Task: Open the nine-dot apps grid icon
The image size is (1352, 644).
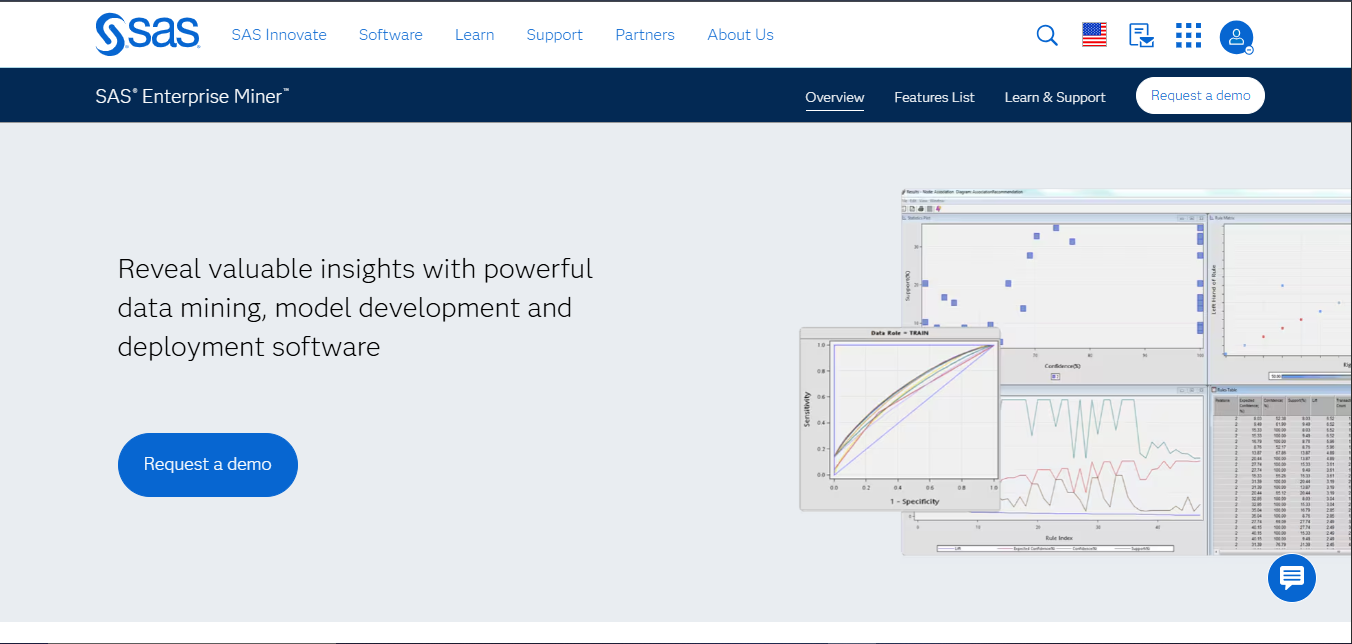Action: click(1188, 35)
